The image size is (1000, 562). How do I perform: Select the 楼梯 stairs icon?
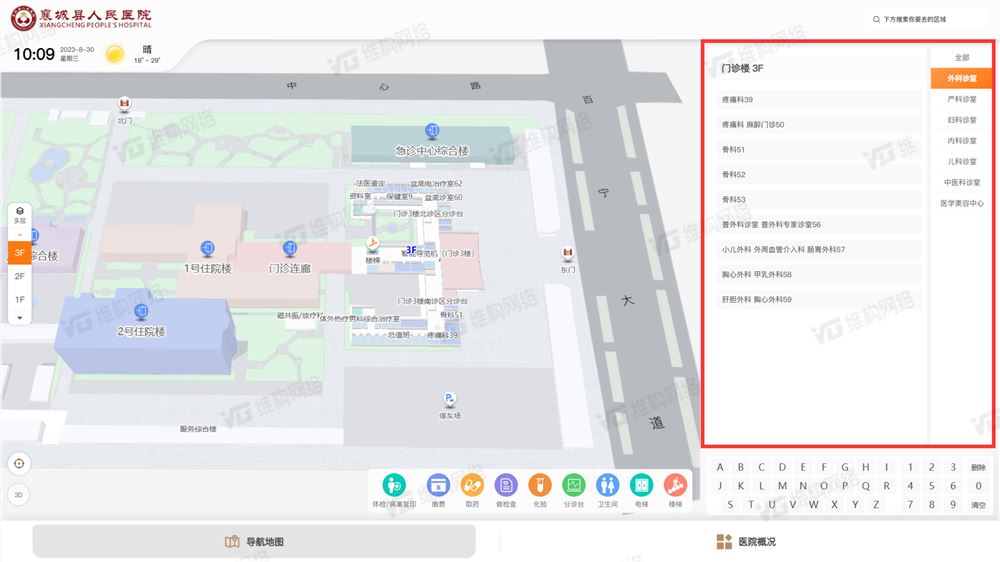[675, 485]
